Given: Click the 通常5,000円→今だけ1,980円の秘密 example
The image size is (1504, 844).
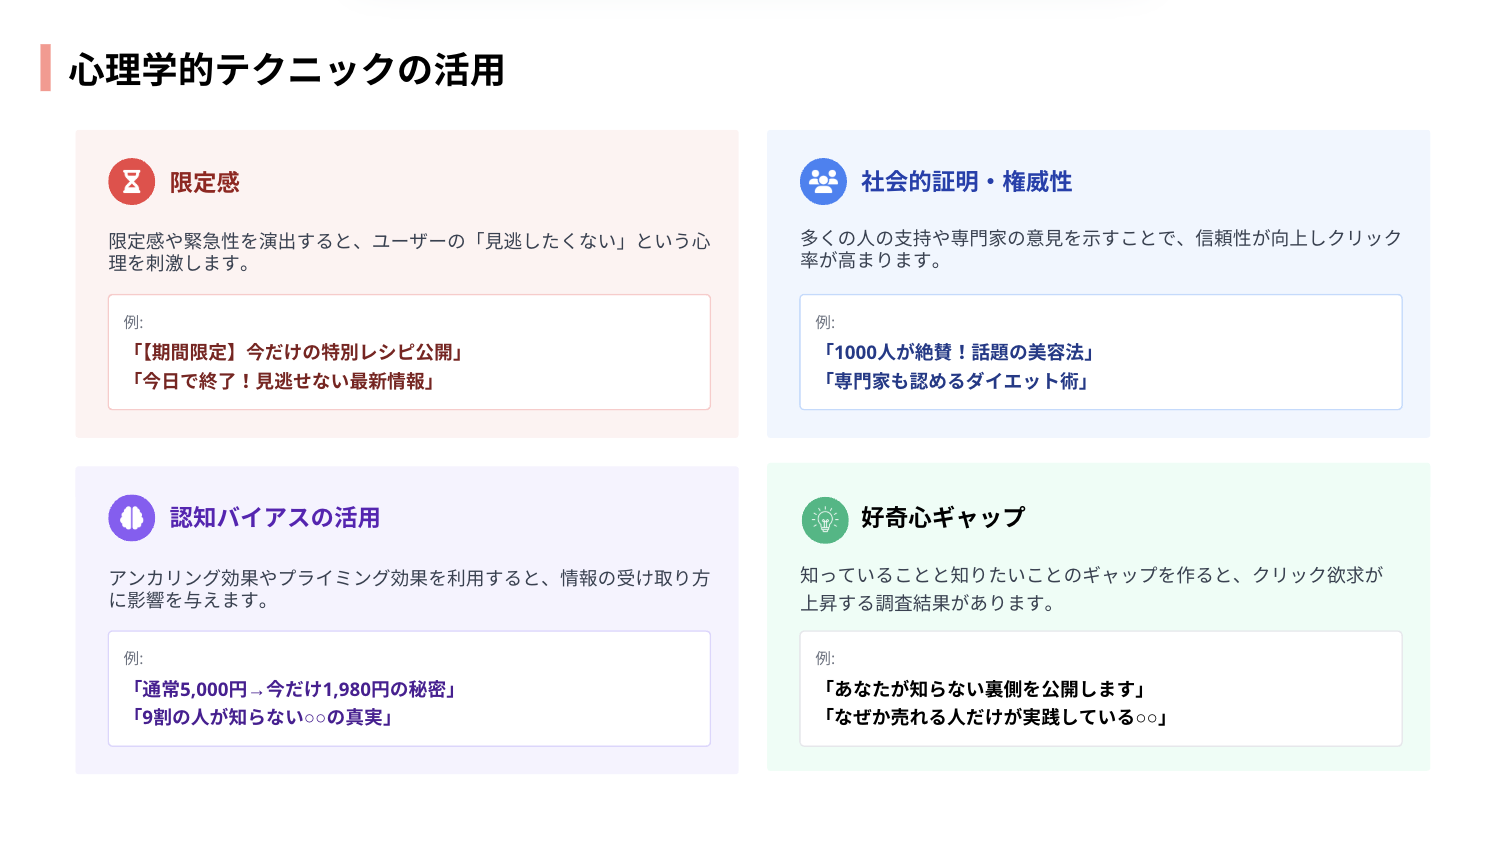Looking at the screenshot, I should [292, 689].
